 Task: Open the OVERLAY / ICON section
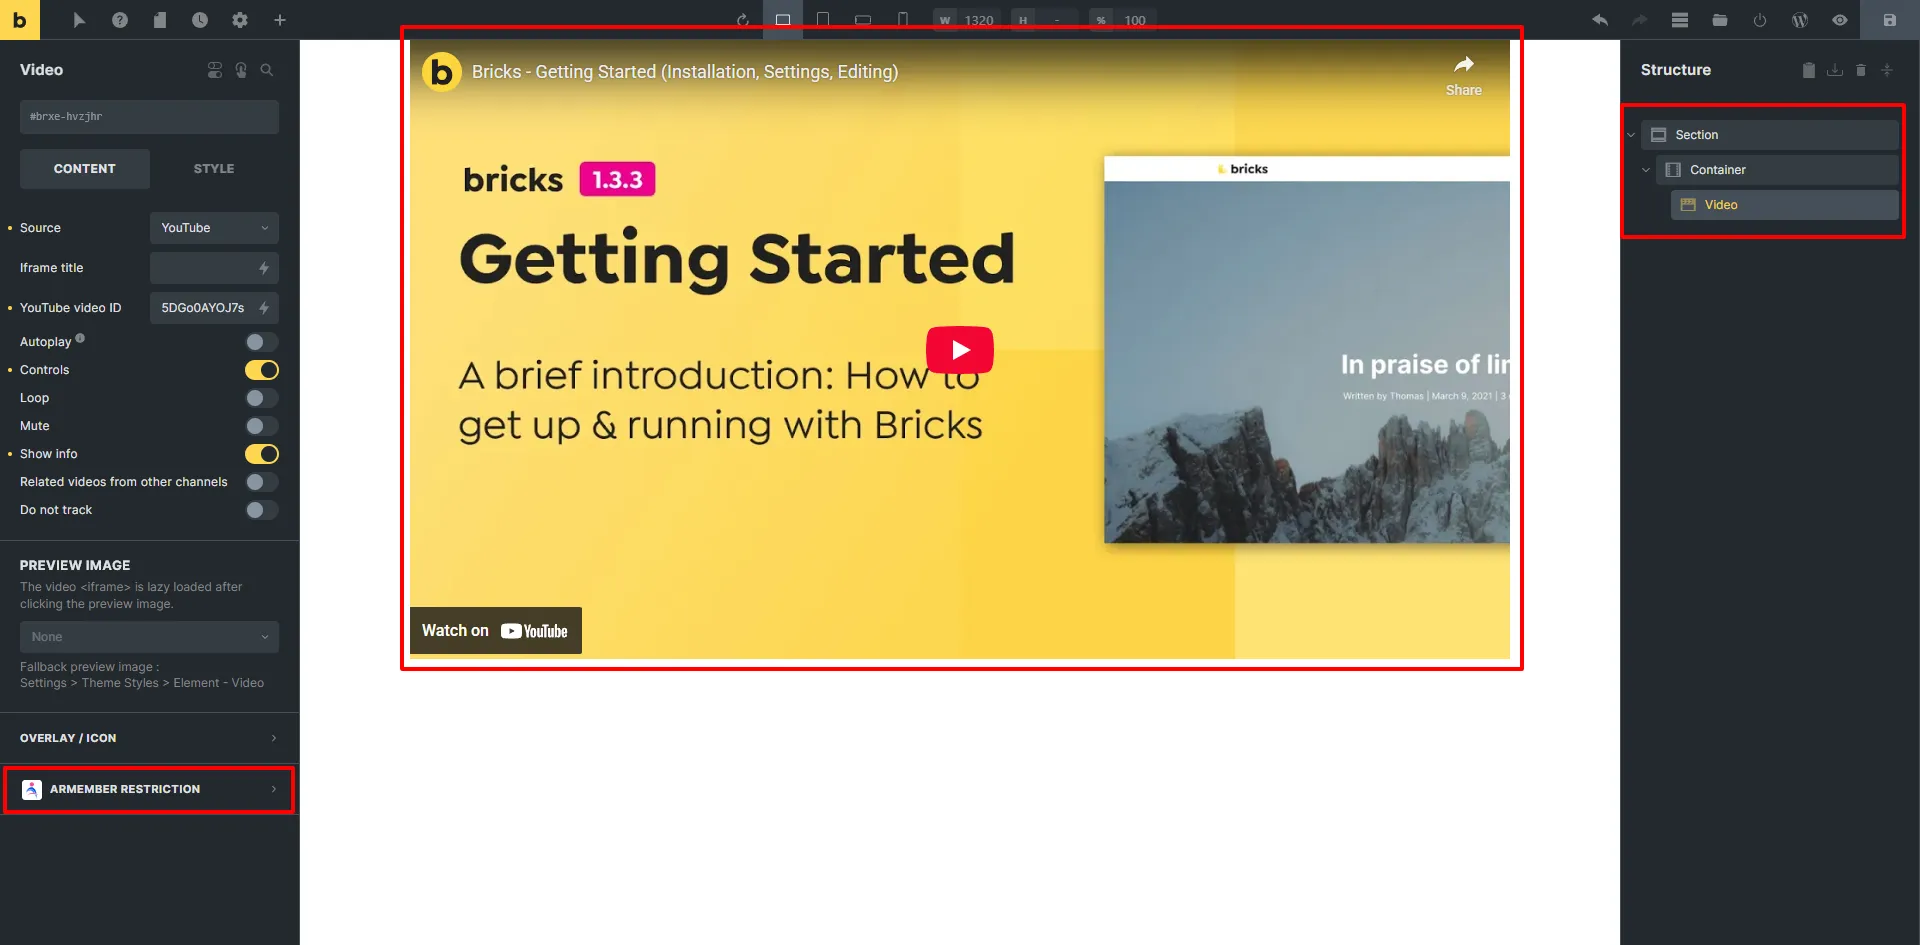coord(148,738)
